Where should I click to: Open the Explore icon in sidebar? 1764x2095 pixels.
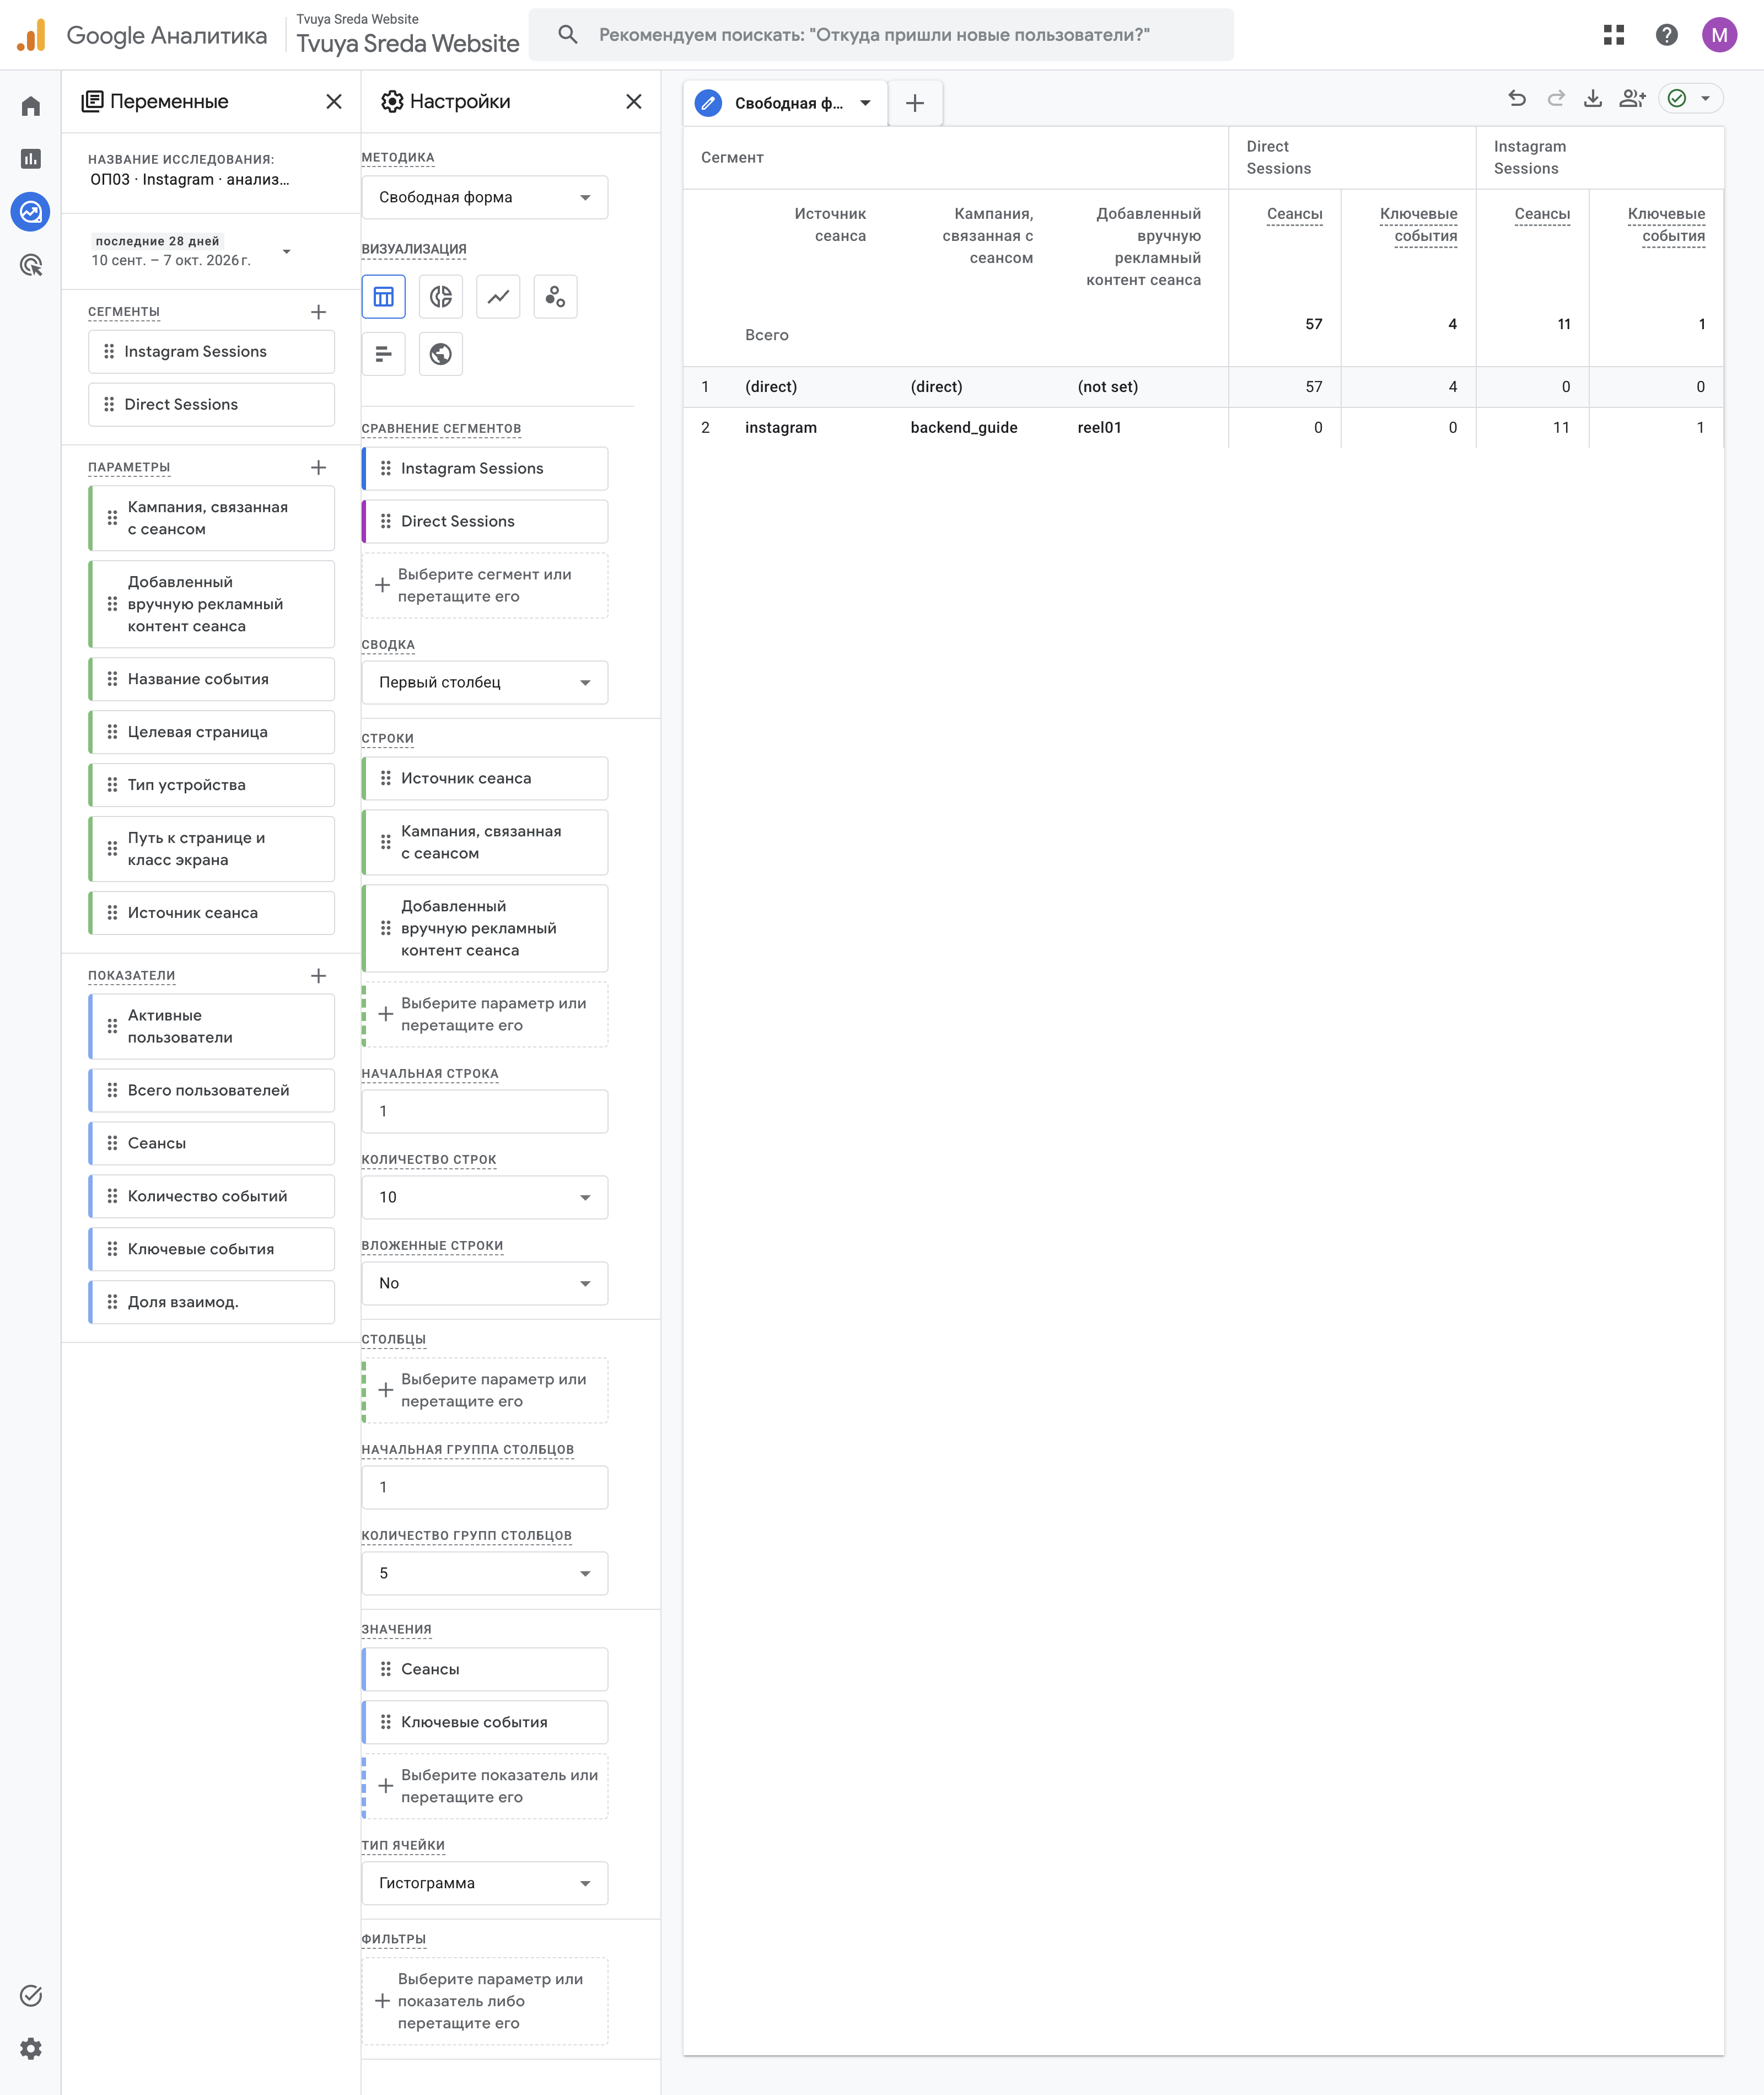pos(31,211)
